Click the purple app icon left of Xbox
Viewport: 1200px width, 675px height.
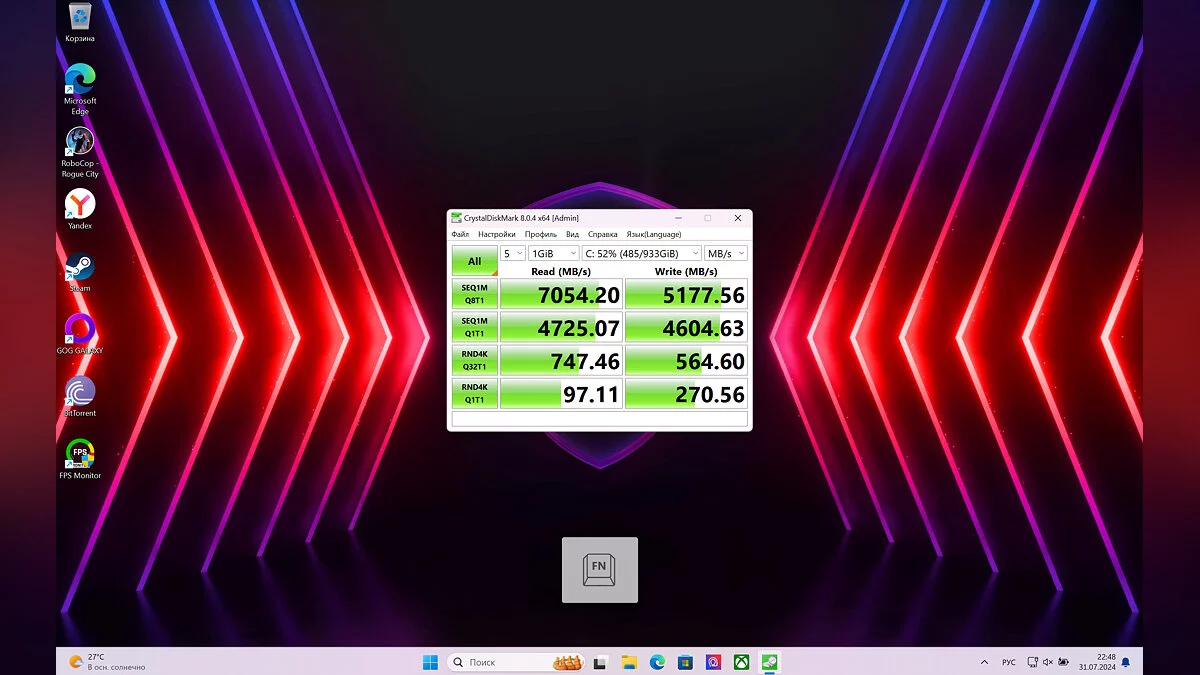713,662
